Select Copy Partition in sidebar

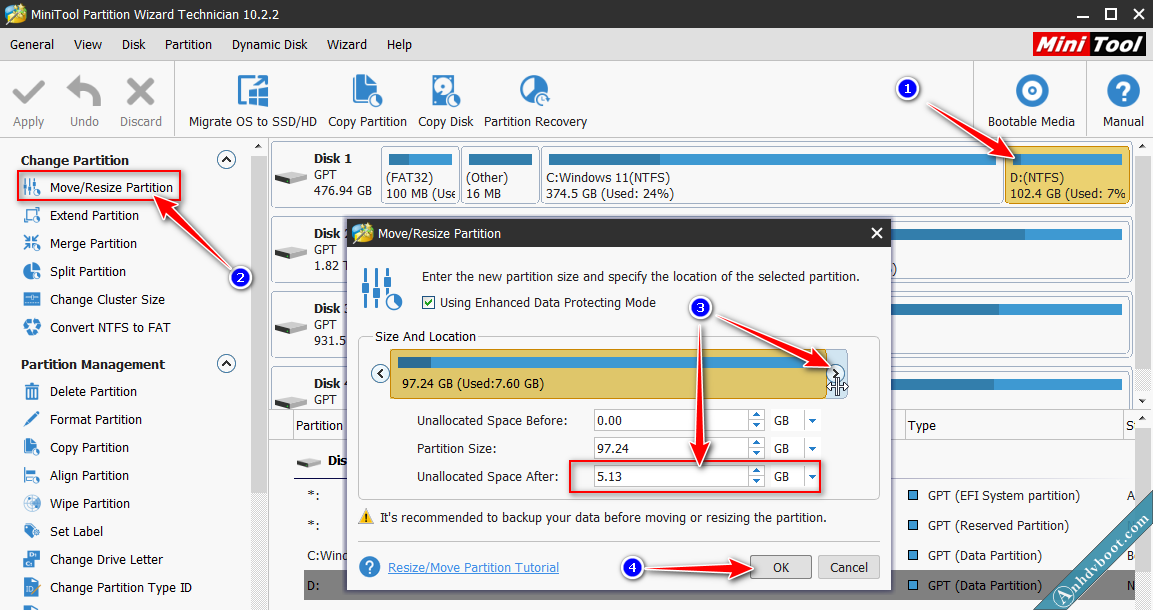[76, 448]
